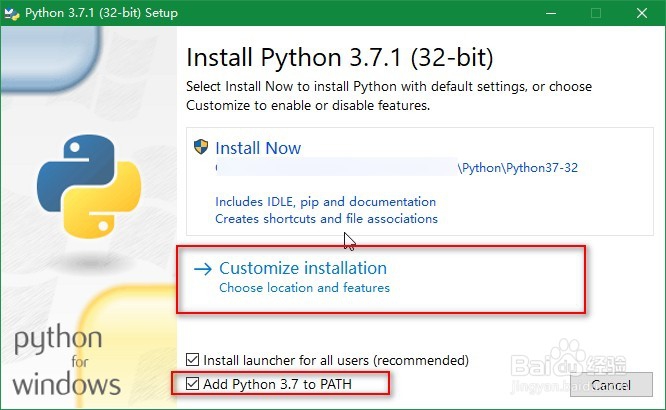The width and height of the screenshot is (666, 410).
Task: Uncheck the Install launcher for all users checkbox
Action: 193,360
